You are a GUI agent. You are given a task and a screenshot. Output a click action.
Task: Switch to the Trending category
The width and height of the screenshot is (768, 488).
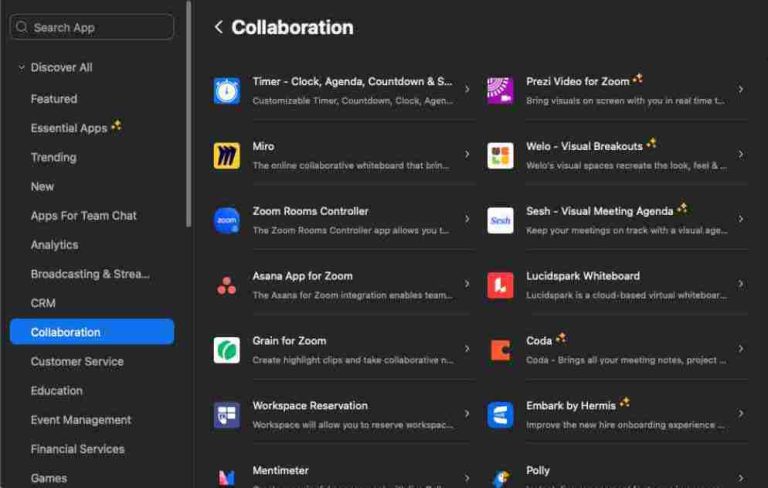point(53,157)
